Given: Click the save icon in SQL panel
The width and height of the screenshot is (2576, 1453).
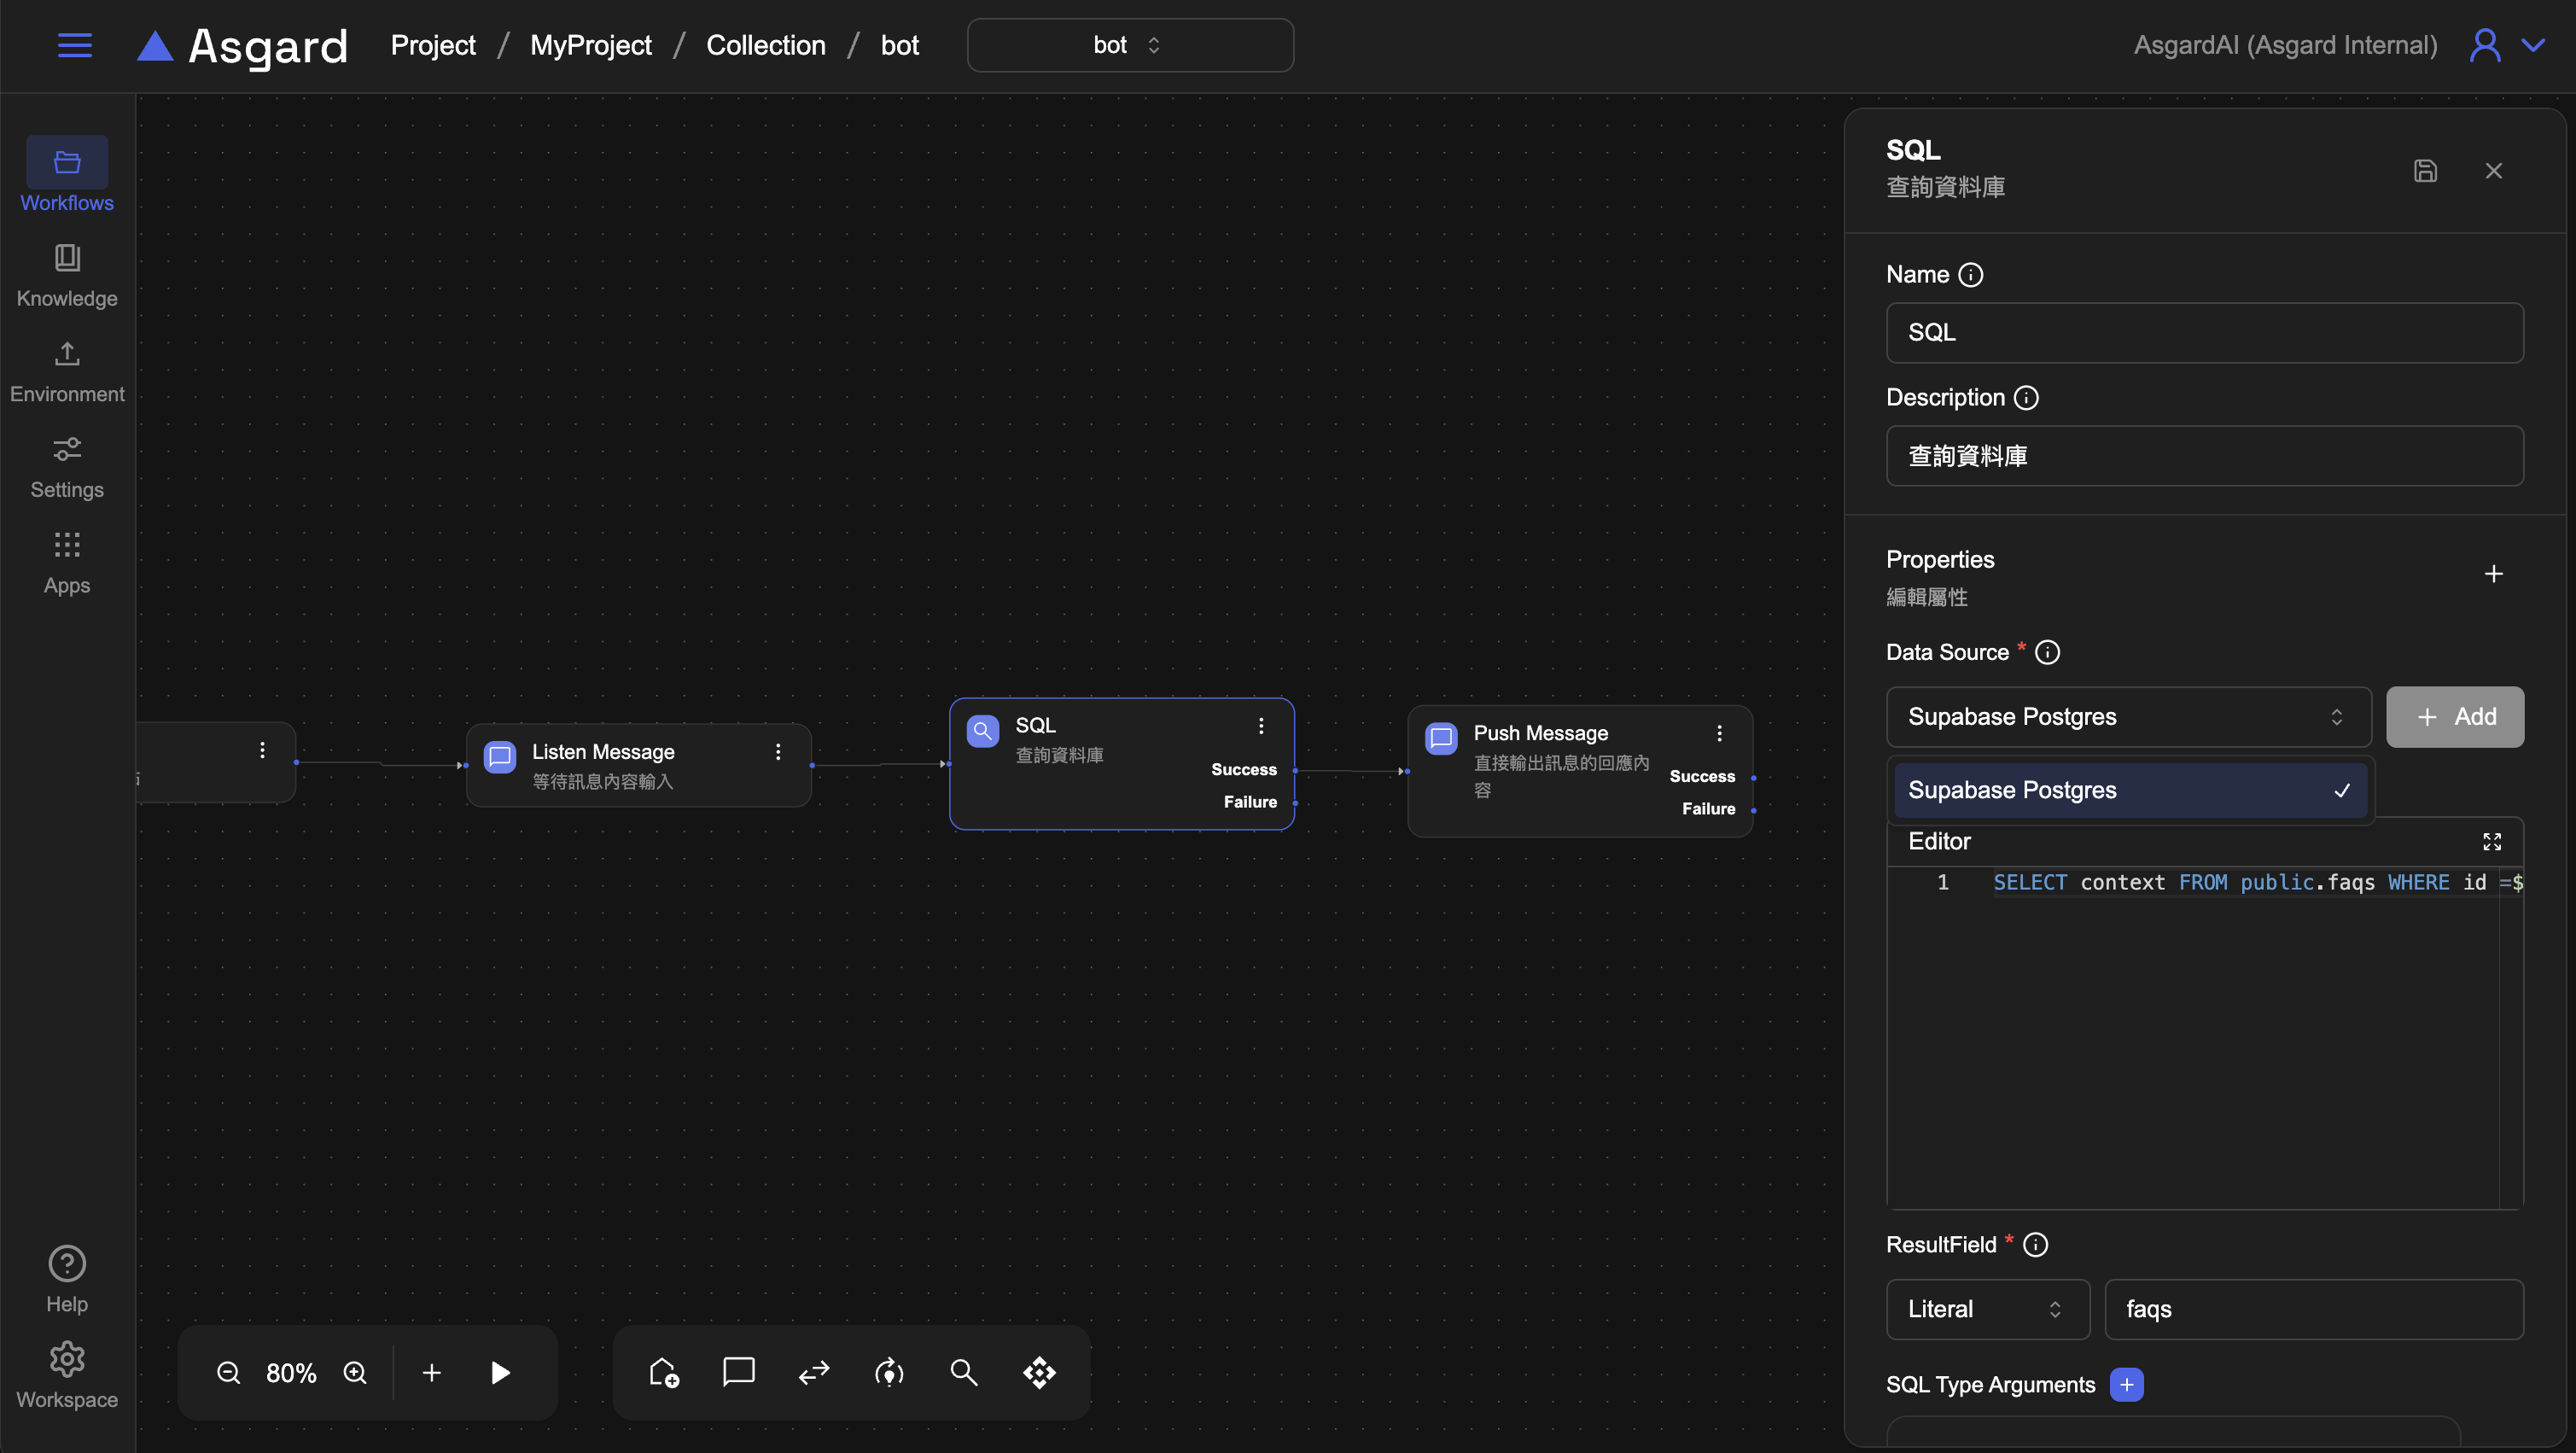Looking at the screenshot, I should pyautogui.click(x=2424, y=170).
